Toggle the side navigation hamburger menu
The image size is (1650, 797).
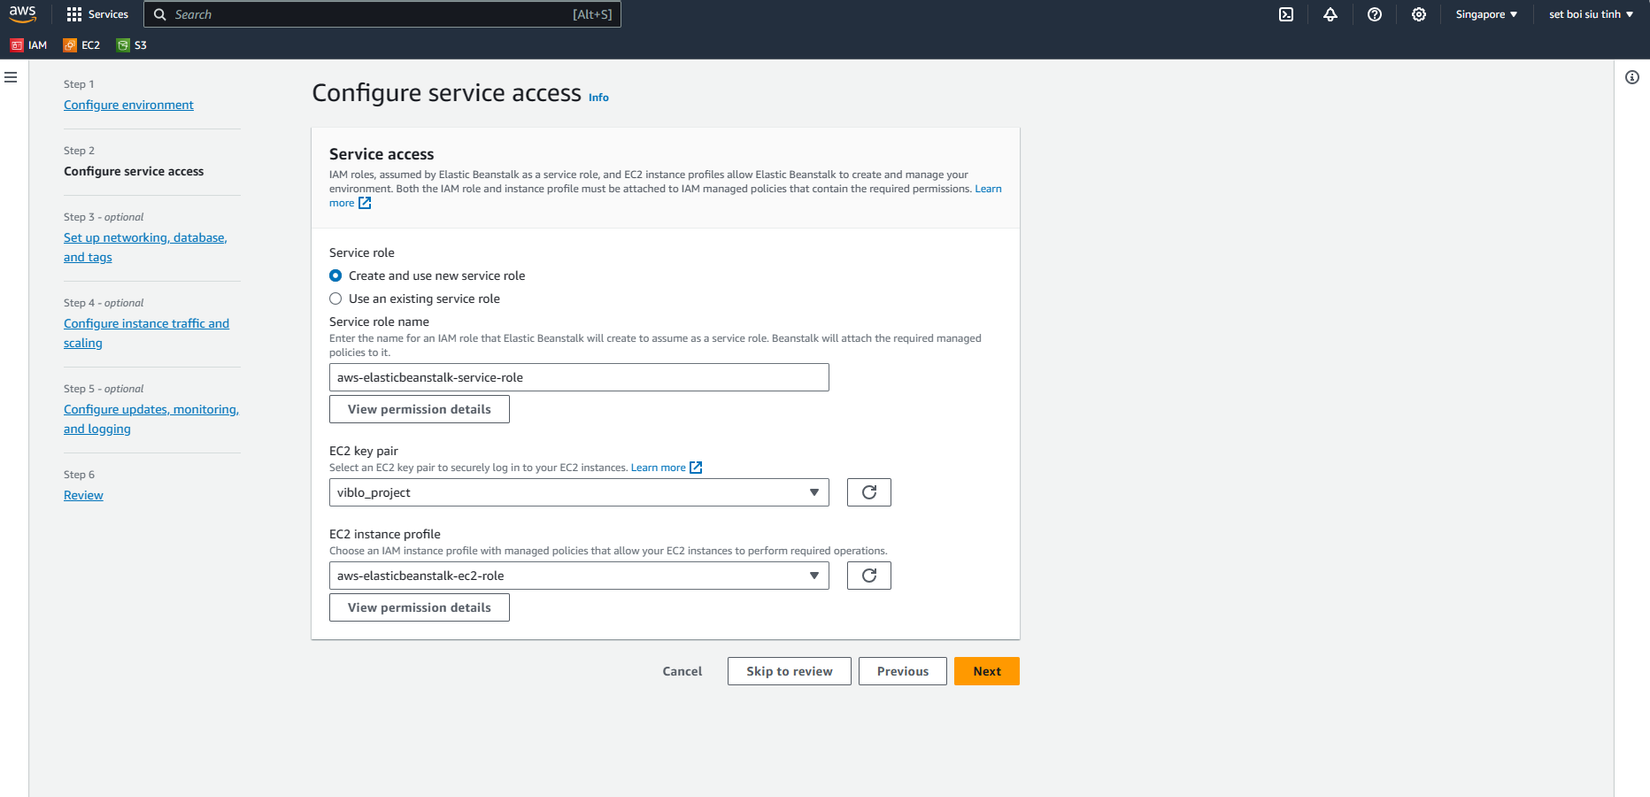(x=11, y=77)
